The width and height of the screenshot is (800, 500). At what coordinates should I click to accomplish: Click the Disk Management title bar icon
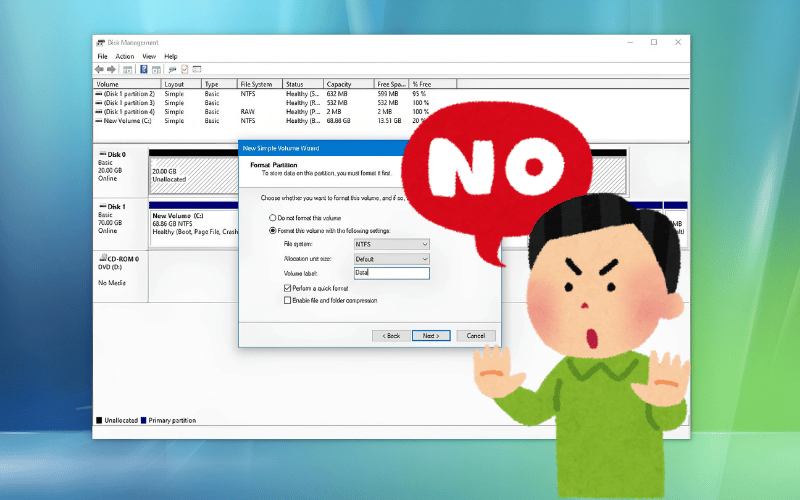[101, 43]
